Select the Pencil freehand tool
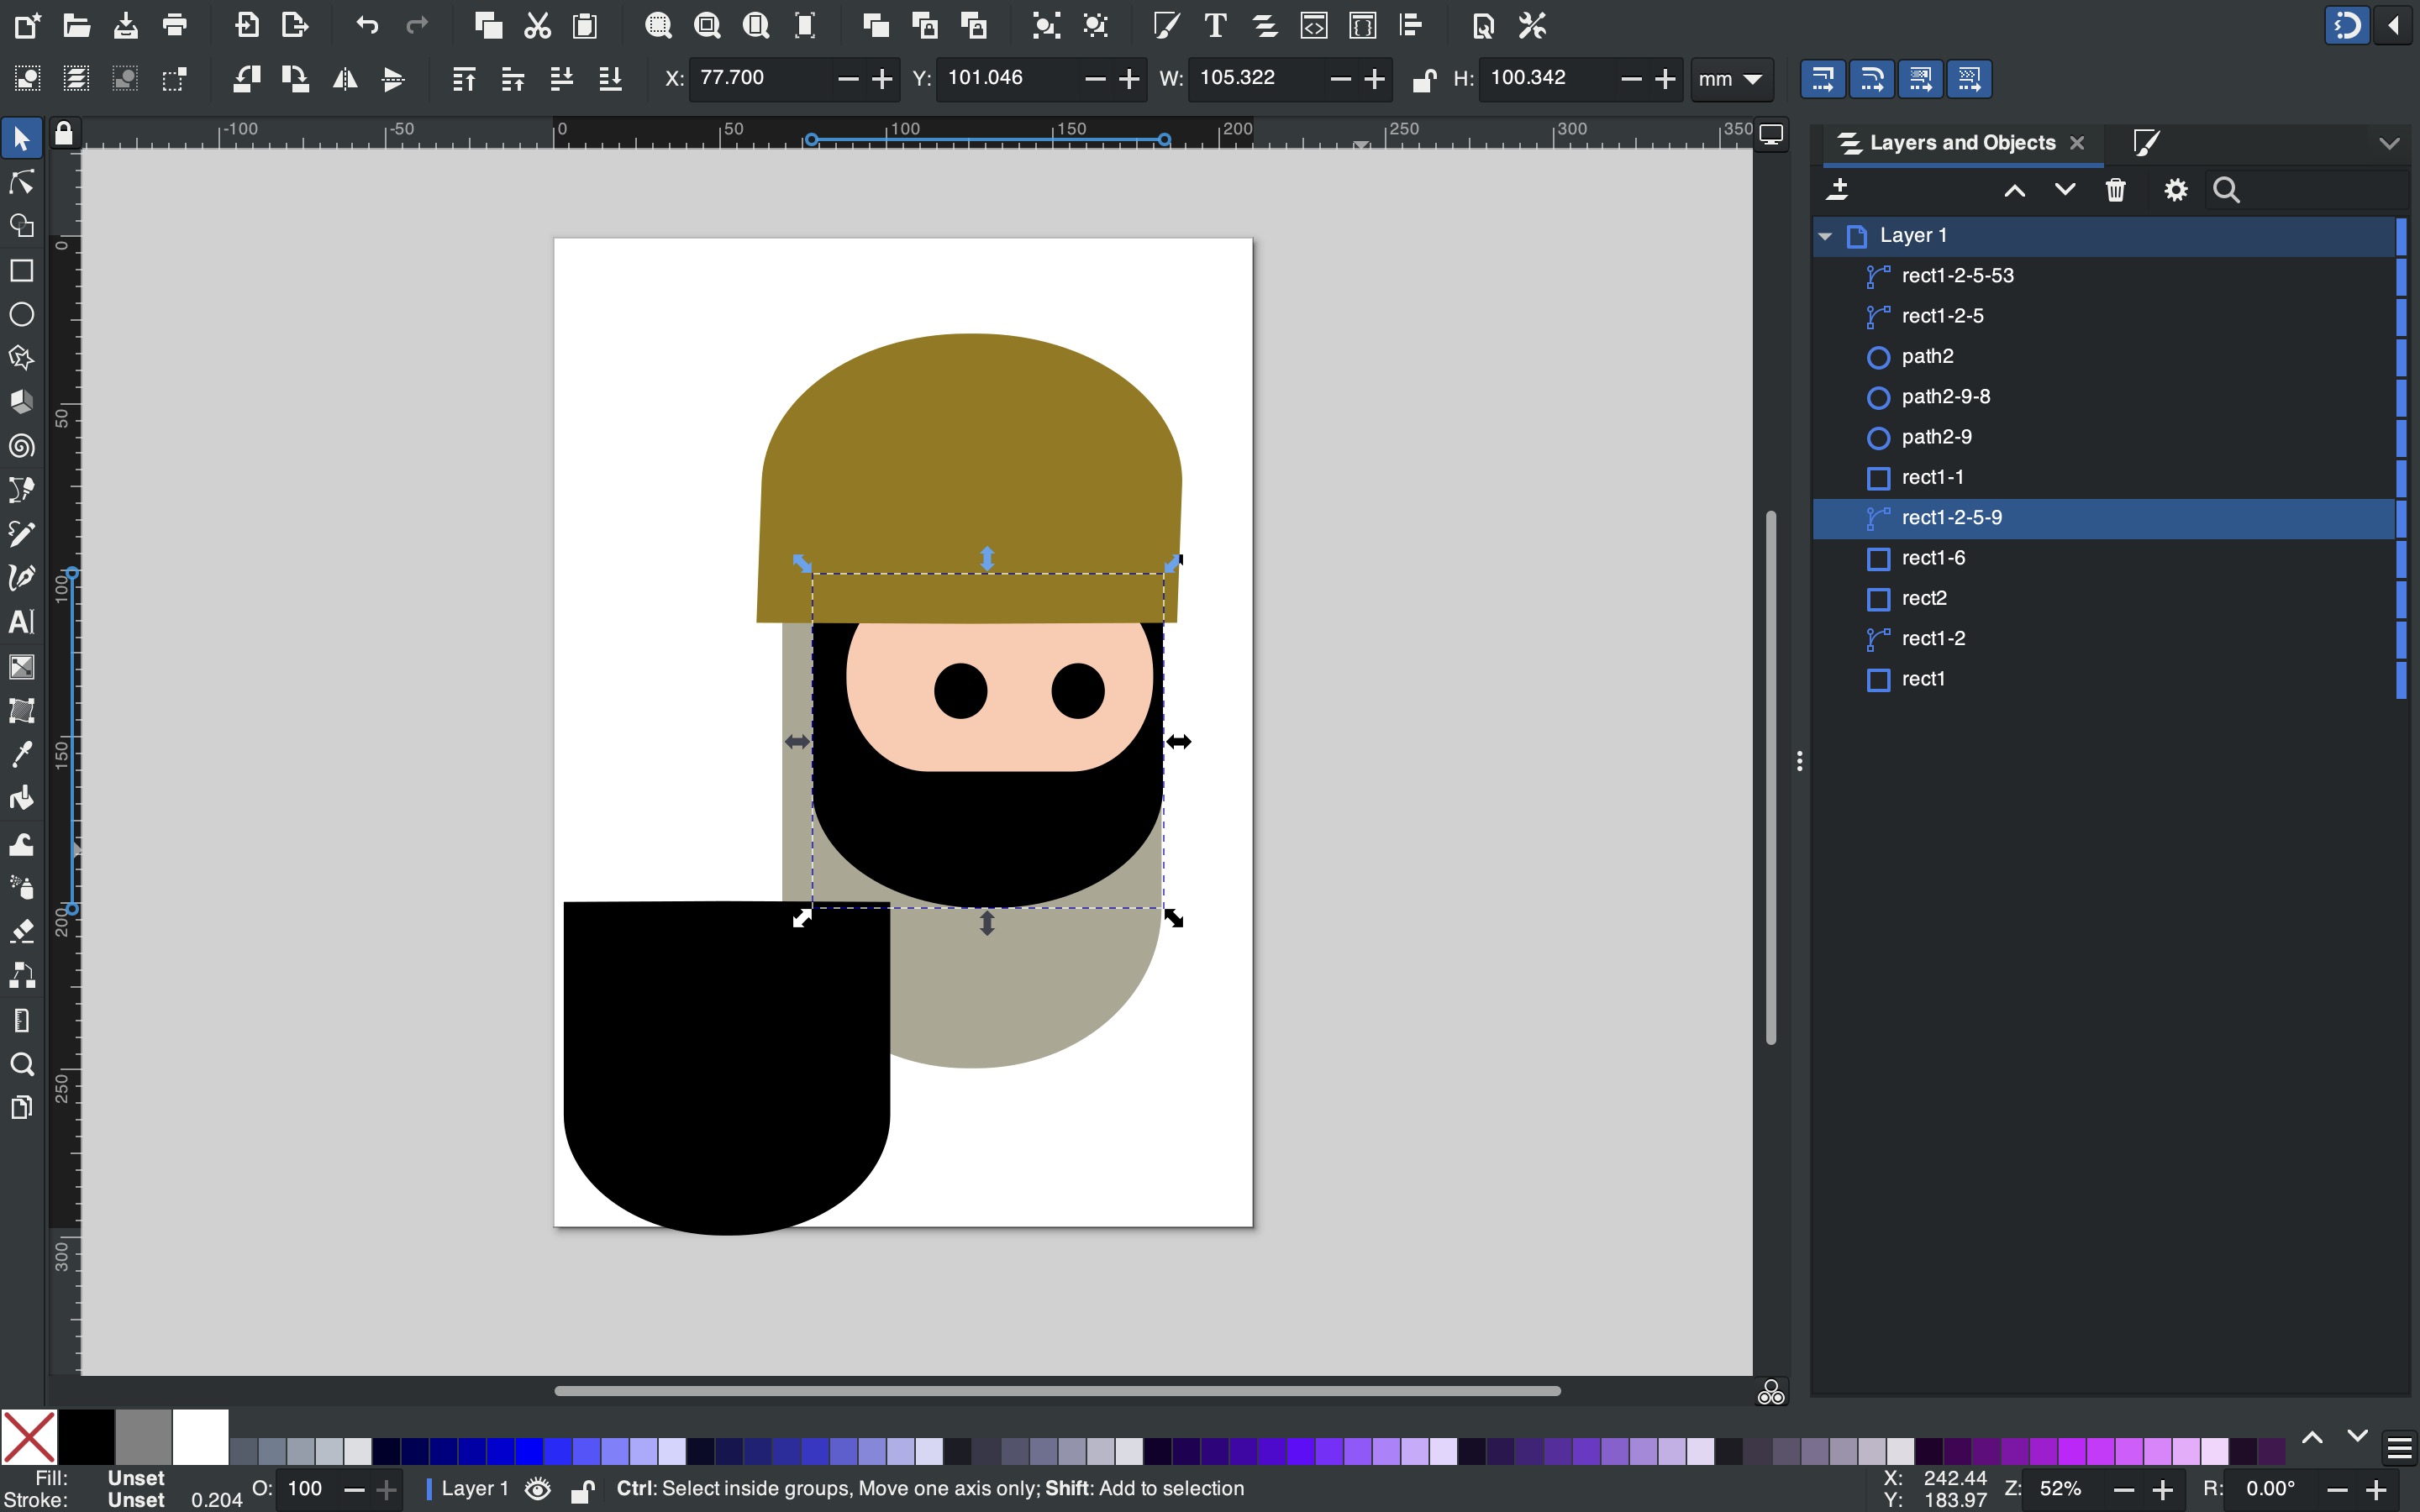 click(x=21, y=533)
